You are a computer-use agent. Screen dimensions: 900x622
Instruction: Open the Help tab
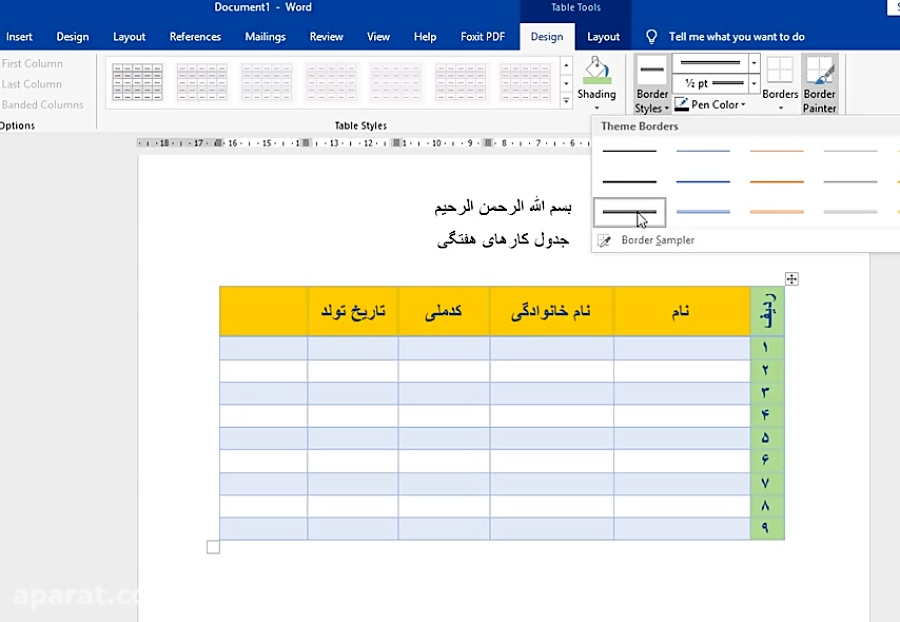coord(425,37)
